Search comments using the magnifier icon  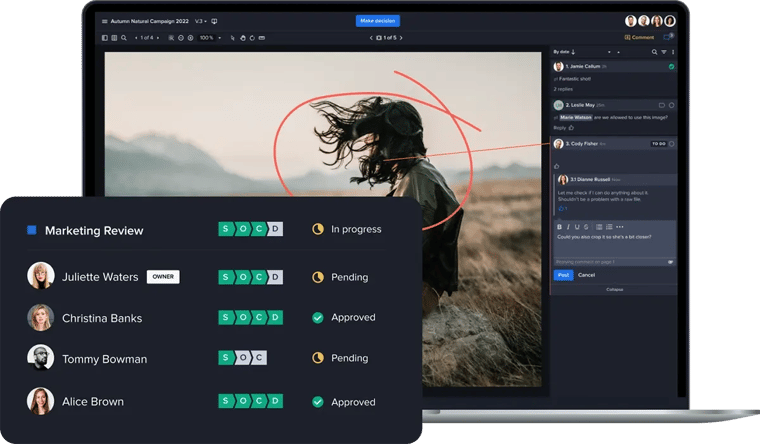click(x=654, y=51)
